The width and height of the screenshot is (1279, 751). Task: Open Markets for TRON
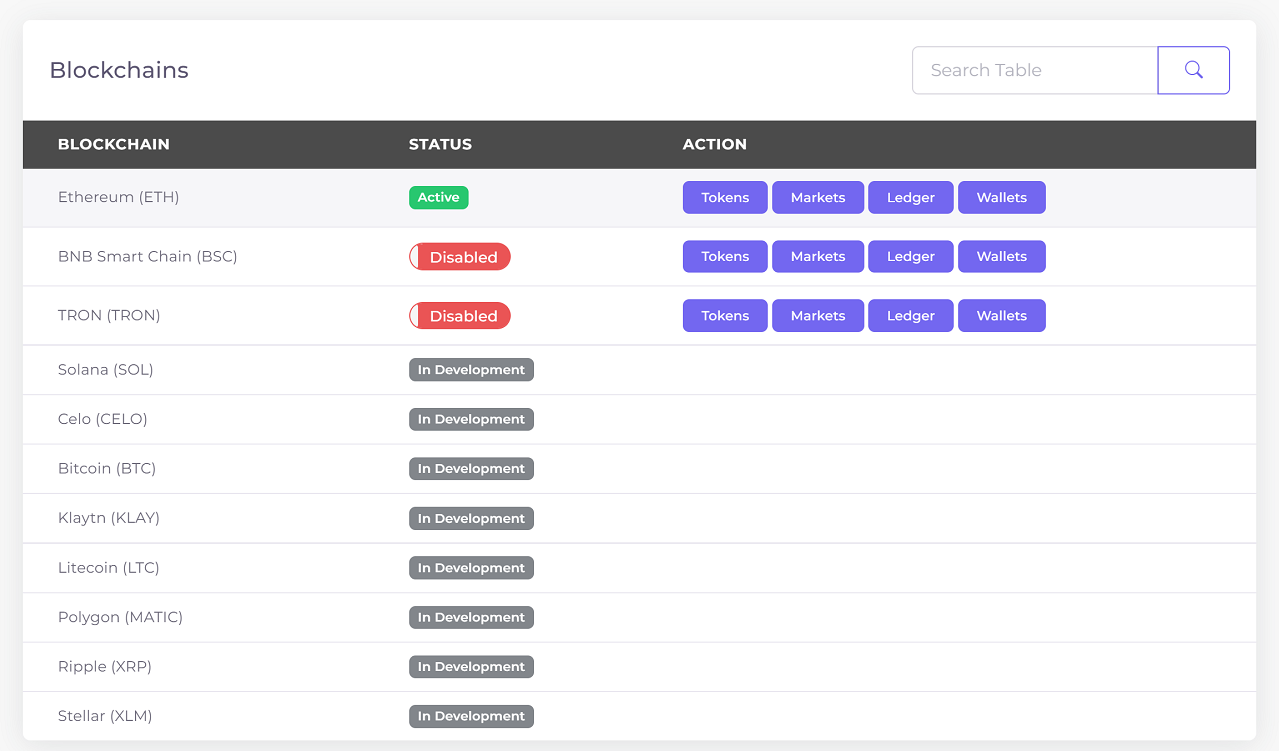click(818, 315)
